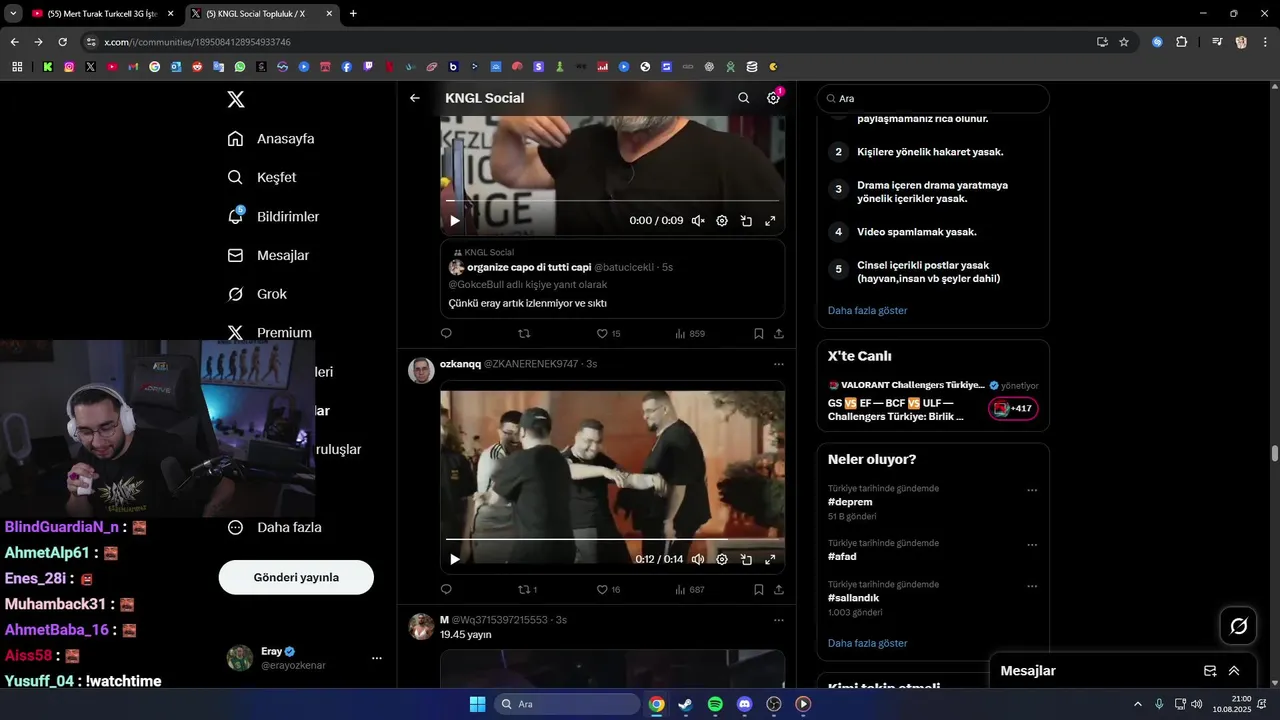Click the Chrome address bar URL
This screenshot has height=720, width=1280.
pos(197,42)
